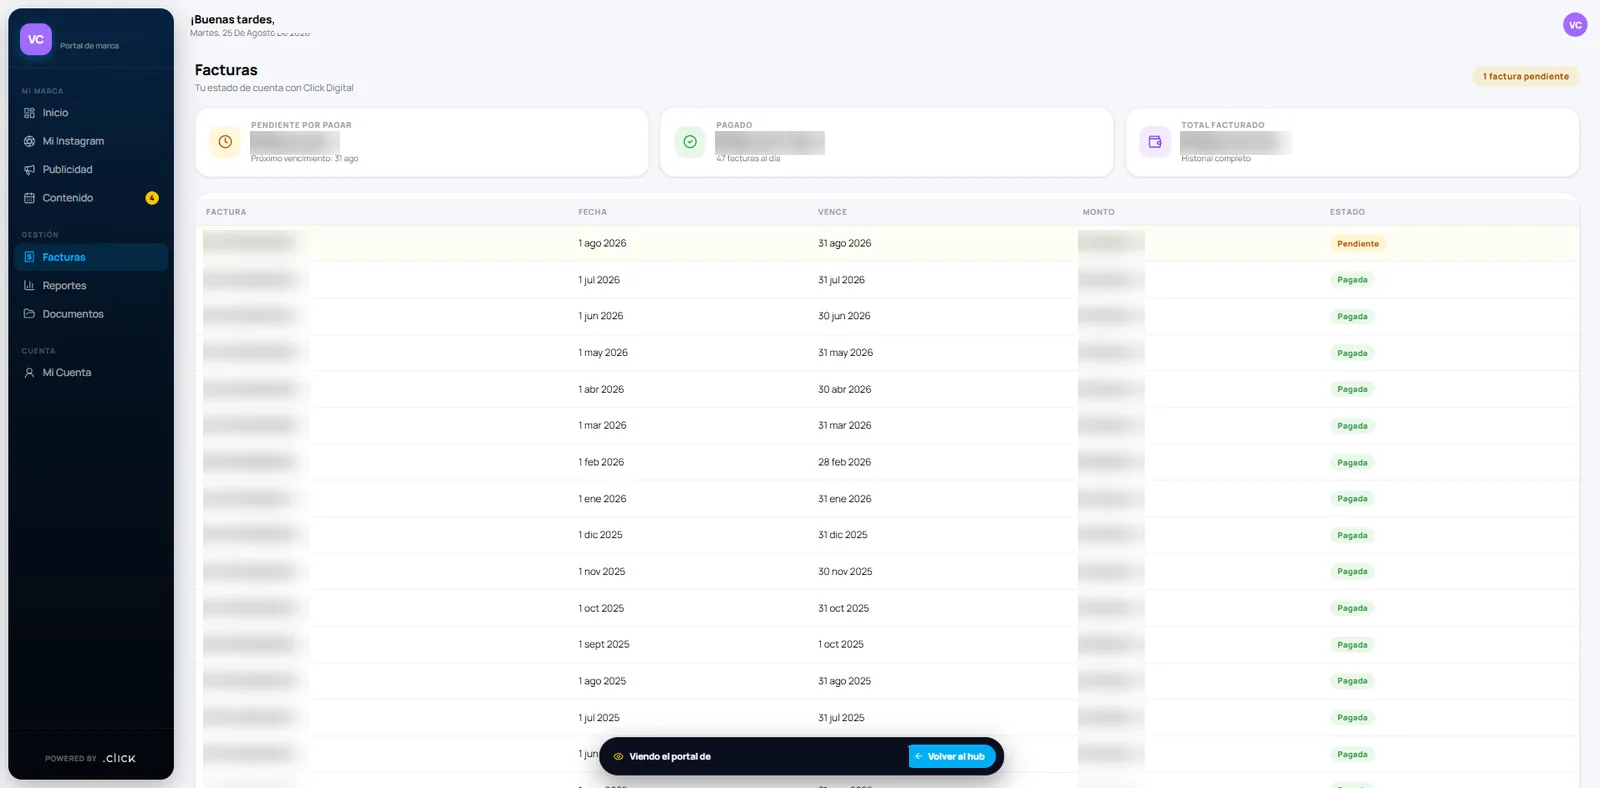This screenshot has height=788, width=1600.
Task: Click the Mi Instagram icon
Action: (x=29, y=141)
